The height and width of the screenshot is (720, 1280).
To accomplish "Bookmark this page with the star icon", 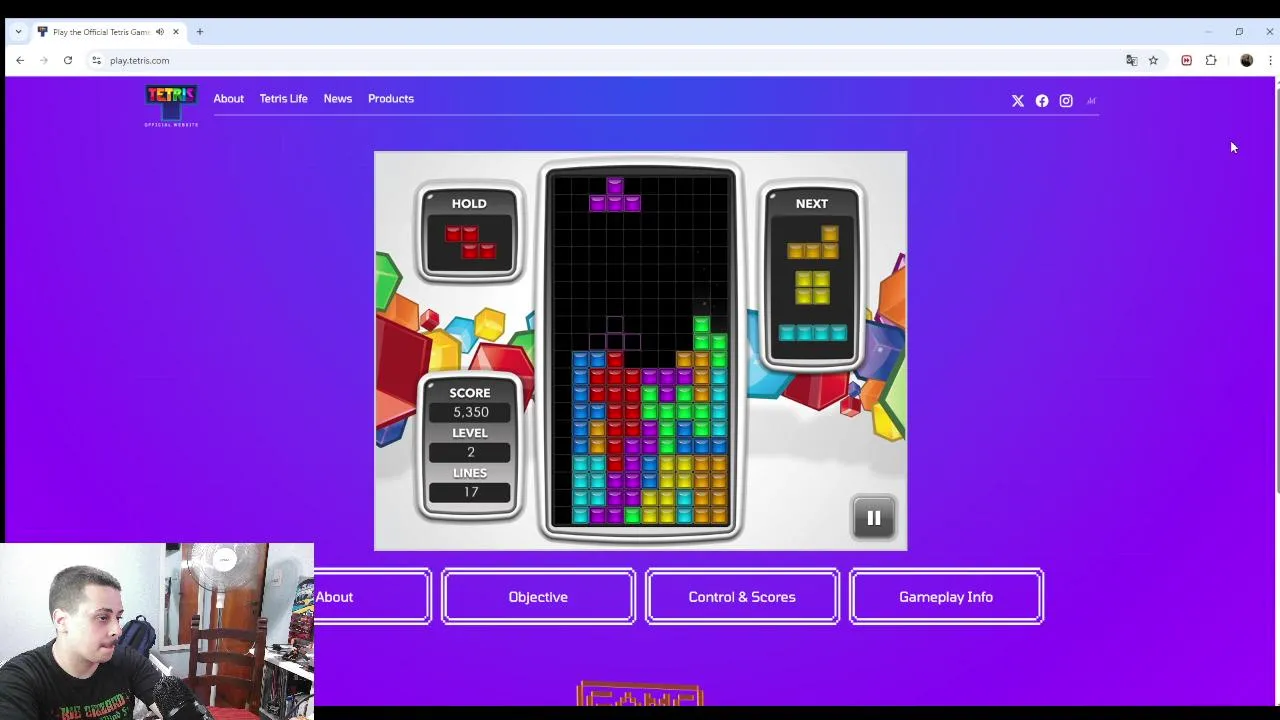I will pyautogui.click(x=1153, y=60).
